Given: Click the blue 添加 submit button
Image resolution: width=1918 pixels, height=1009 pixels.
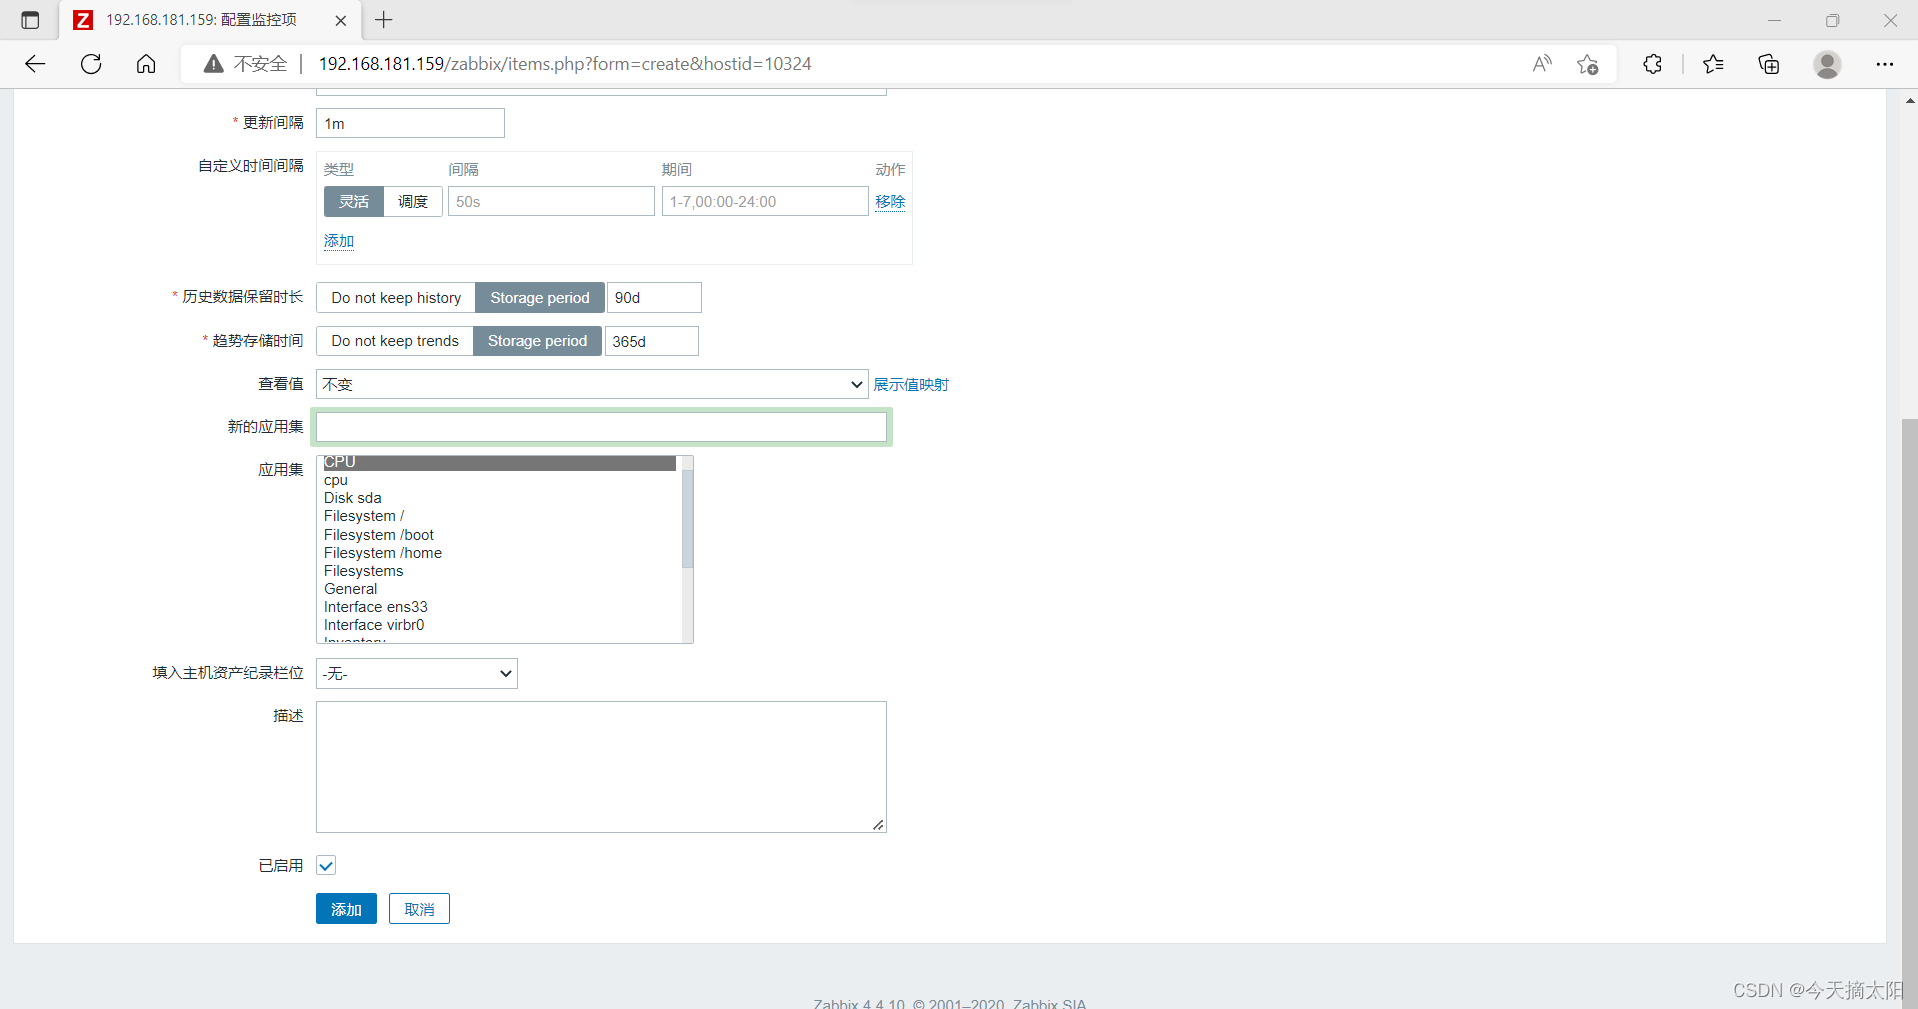Looking at the screenshot, I should pos(346,909).
